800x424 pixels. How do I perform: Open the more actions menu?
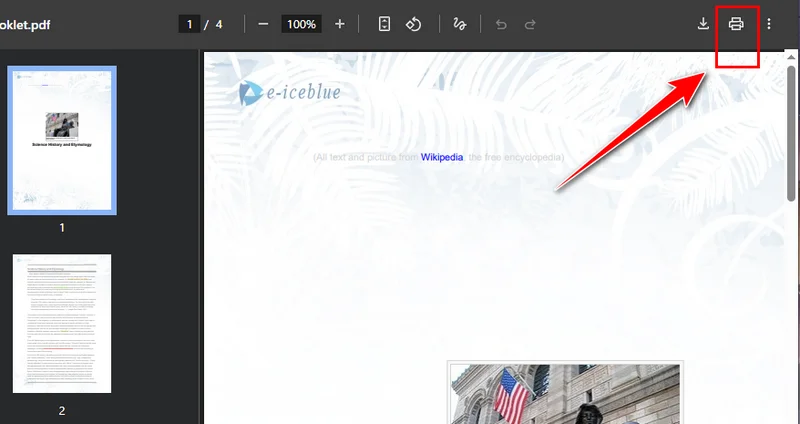(769, 23)
